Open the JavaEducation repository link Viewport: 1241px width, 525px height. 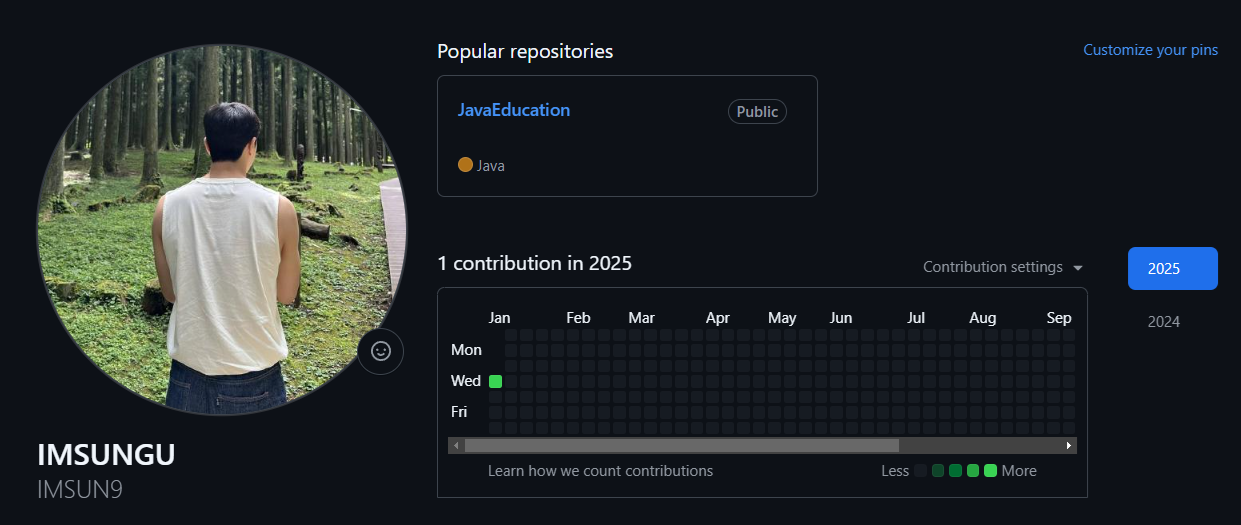[x=514, y=110]
